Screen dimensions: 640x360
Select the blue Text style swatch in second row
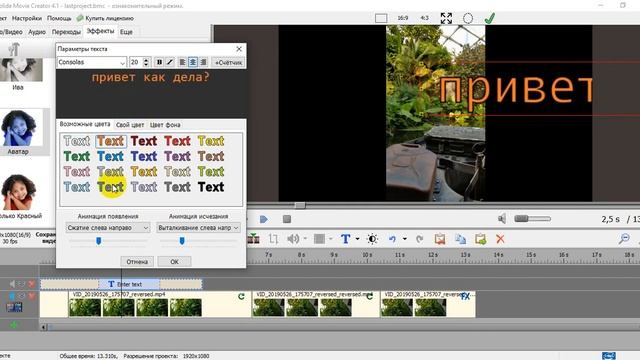click(x=110, y=156)
